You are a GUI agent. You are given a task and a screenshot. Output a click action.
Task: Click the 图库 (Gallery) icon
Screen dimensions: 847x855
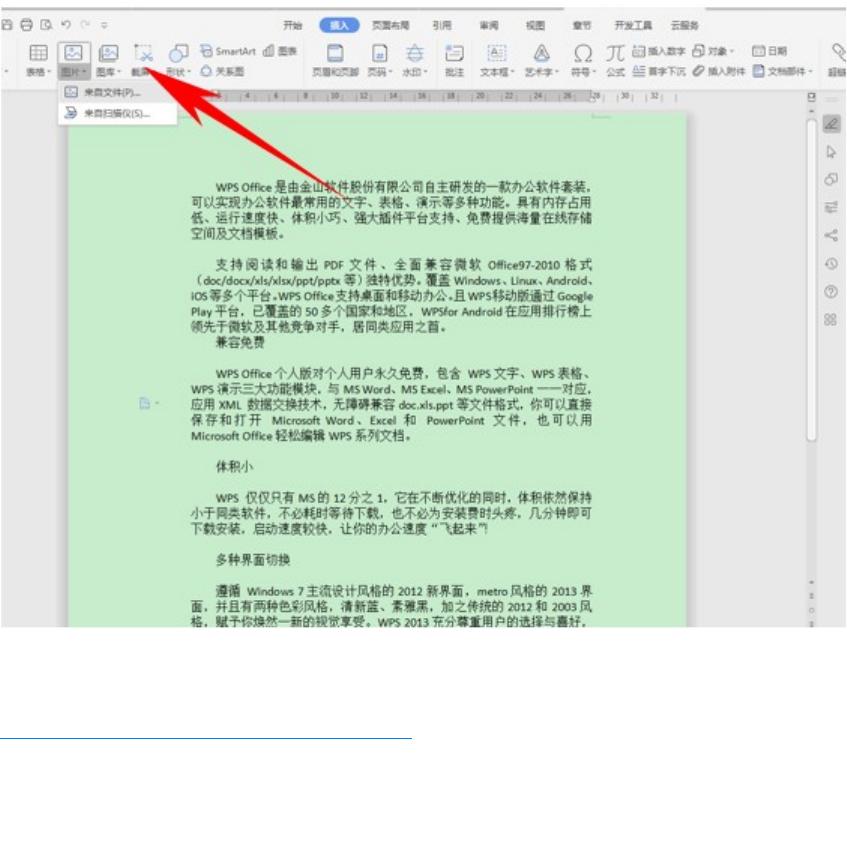tap(109, 53)
